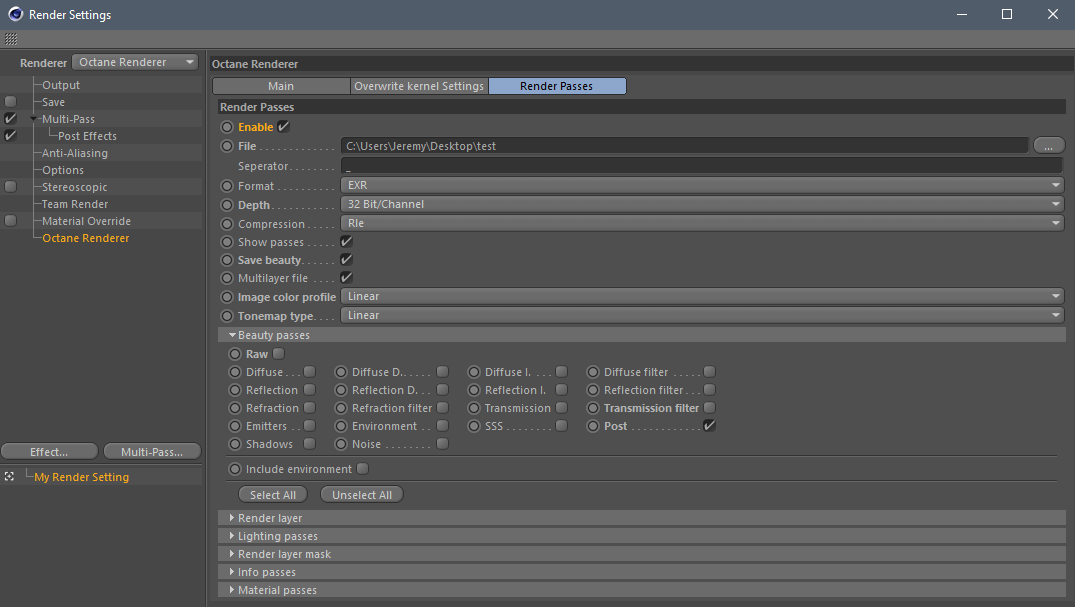The width and height of the screenshot is (1075, 607).
Task: Click the Raw pass circle icon
Action: tap(235, 354)
